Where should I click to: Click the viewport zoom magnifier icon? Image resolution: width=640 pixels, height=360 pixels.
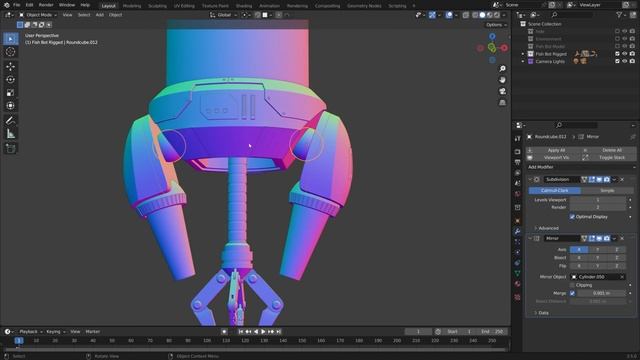502,69
